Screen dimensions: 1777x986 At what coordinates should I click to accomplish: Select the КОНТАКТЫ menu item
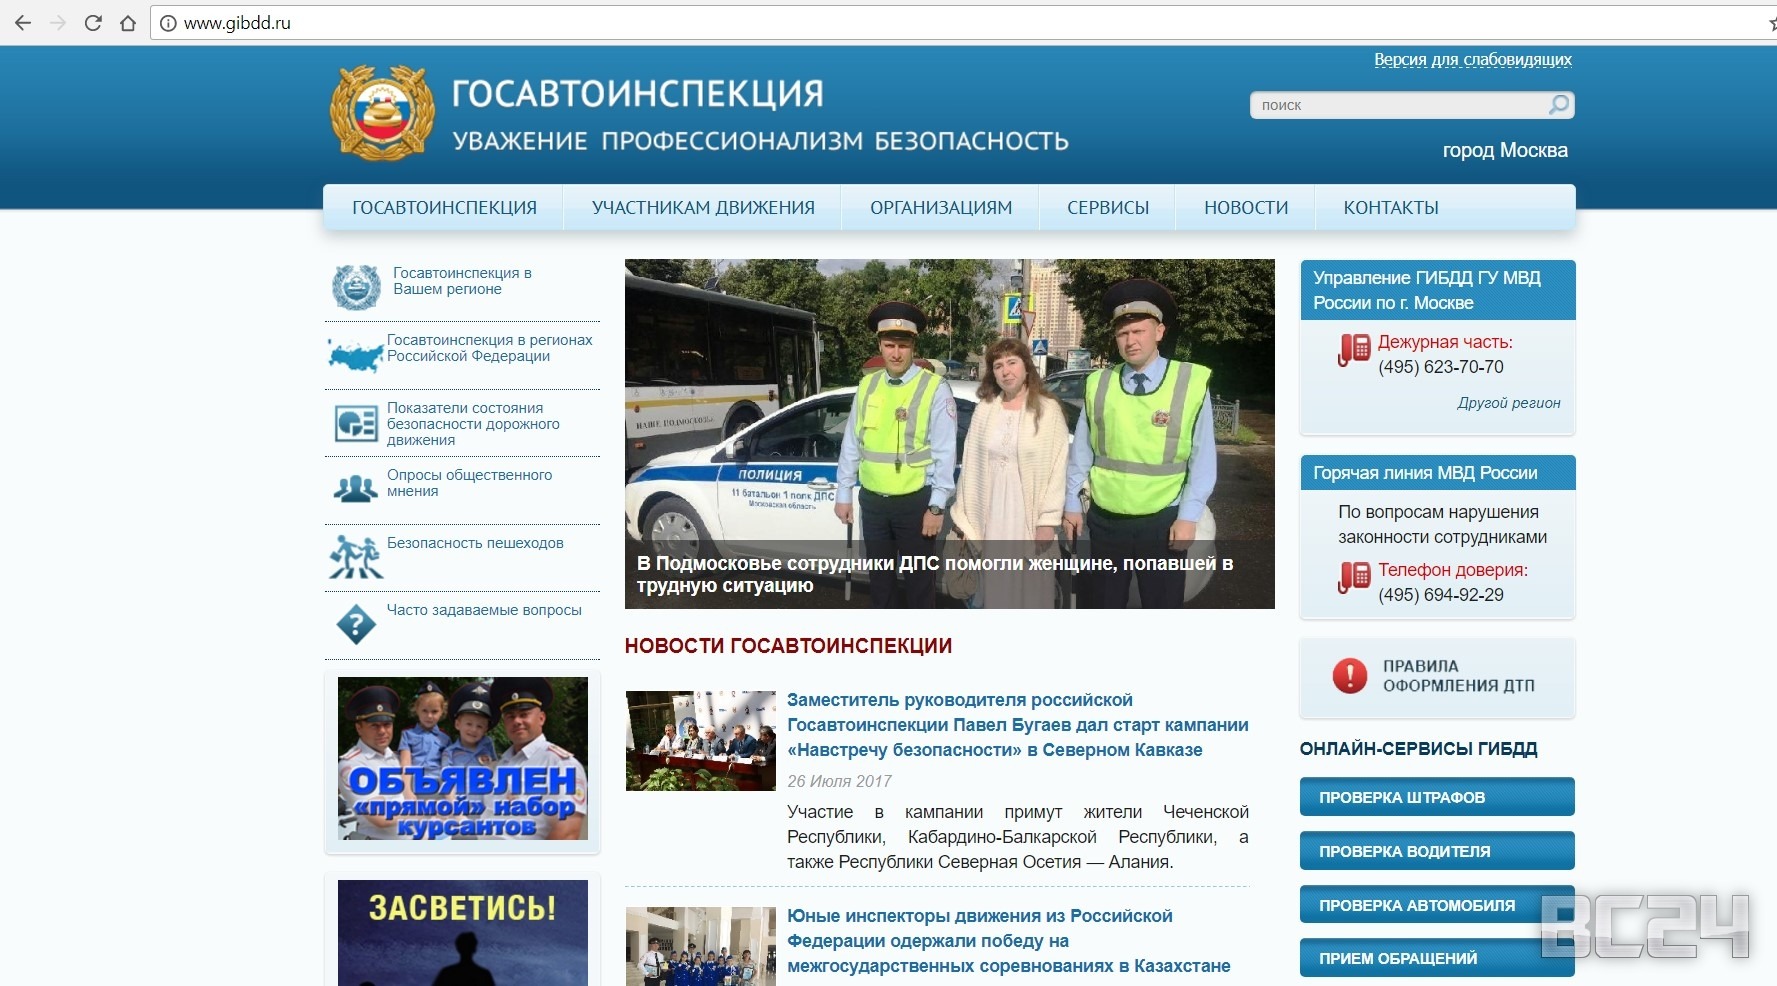[1390, 208]
